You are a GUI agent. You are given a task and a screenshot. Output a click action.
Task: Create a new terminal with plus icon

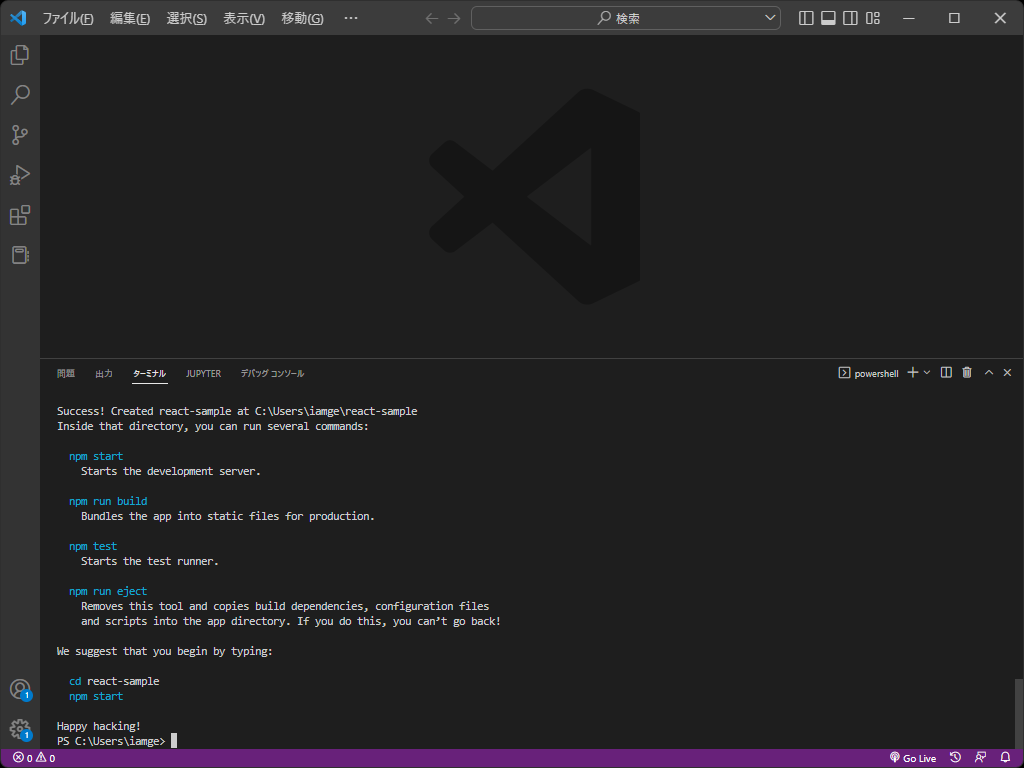(x=913, y=372)
